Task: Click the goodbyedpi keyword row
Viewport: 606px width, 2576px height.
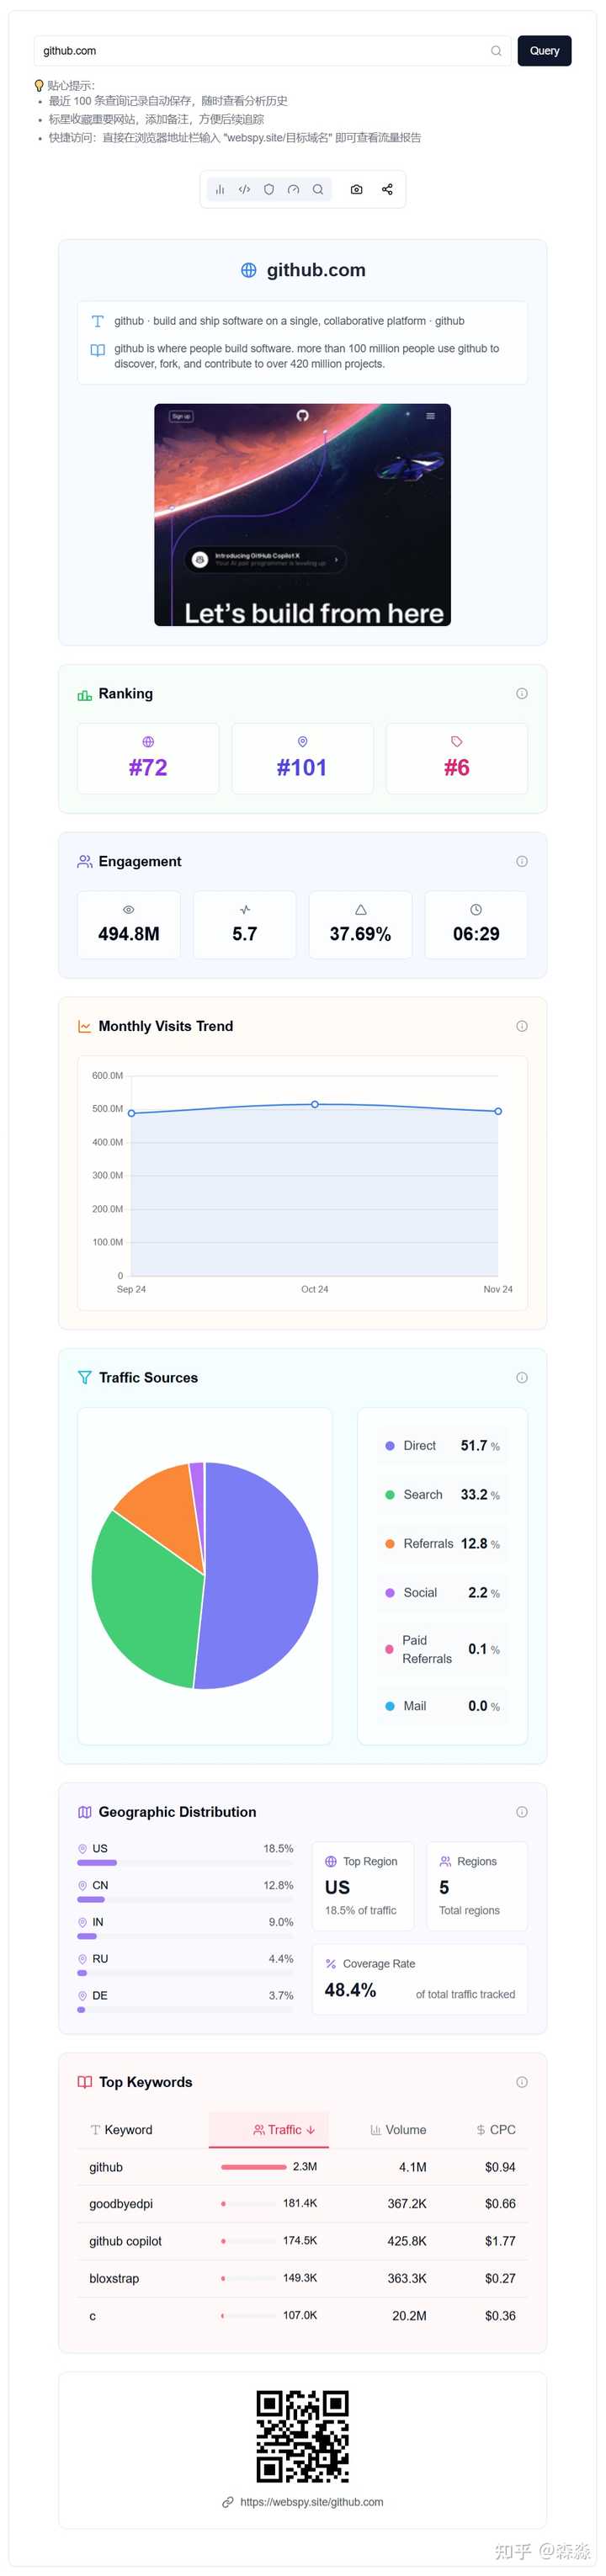Action: click(302, 2205)
